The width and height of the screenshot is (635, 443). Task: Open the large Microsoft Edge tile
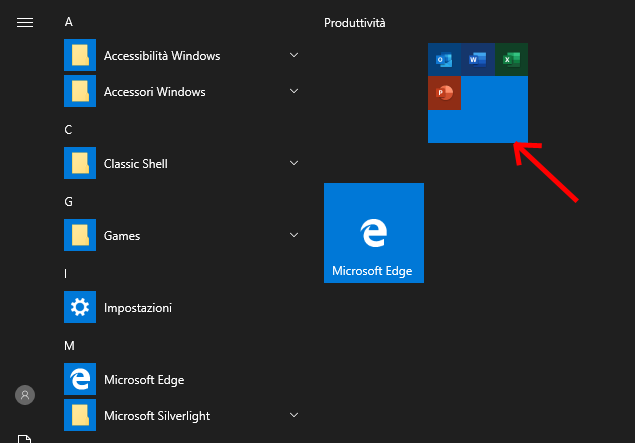click(374, 233)
